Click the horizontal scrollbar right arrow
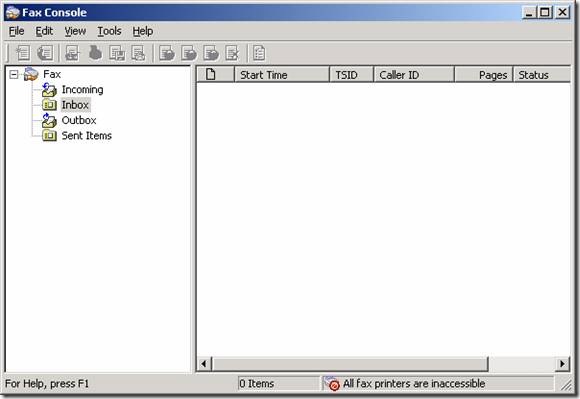The height and width of the screenshot is (399, 580). tap(562, 364)
